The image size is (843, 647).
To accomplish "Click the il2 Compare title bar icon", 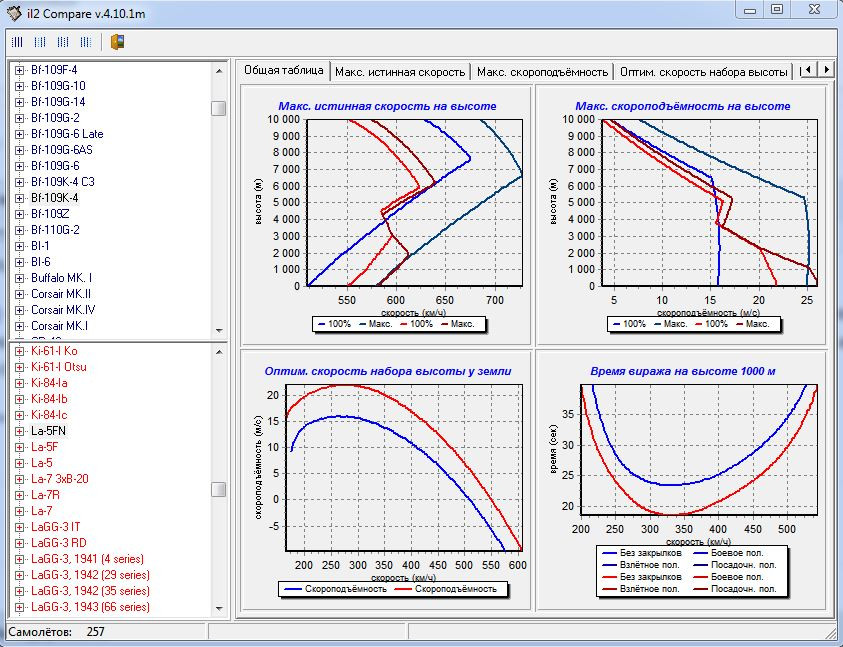I will (13, 11).
